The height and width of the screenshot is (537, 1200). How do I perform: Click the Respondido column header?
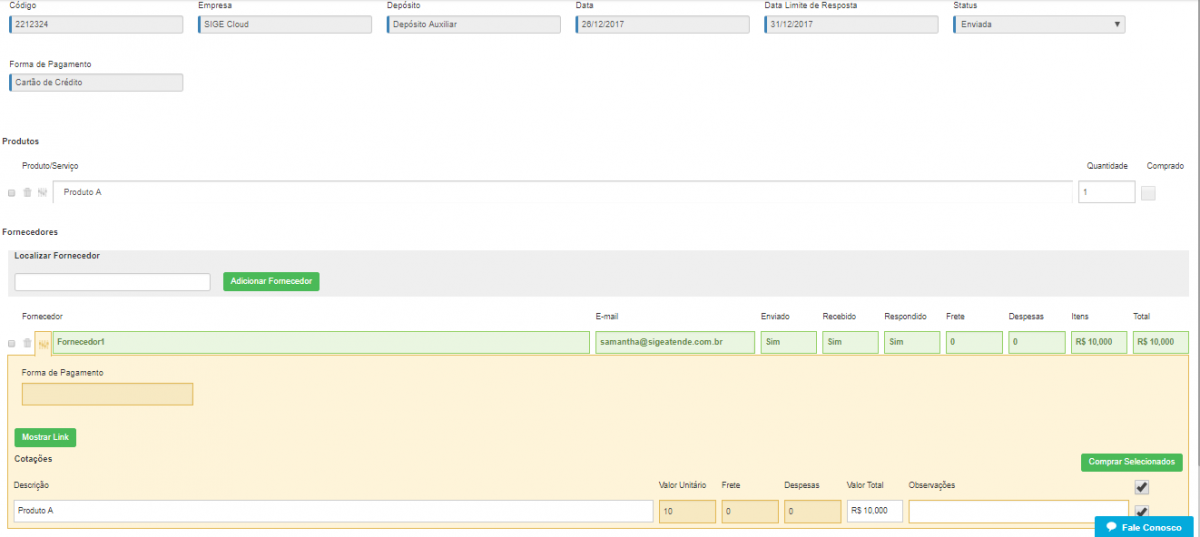[906, 316]
